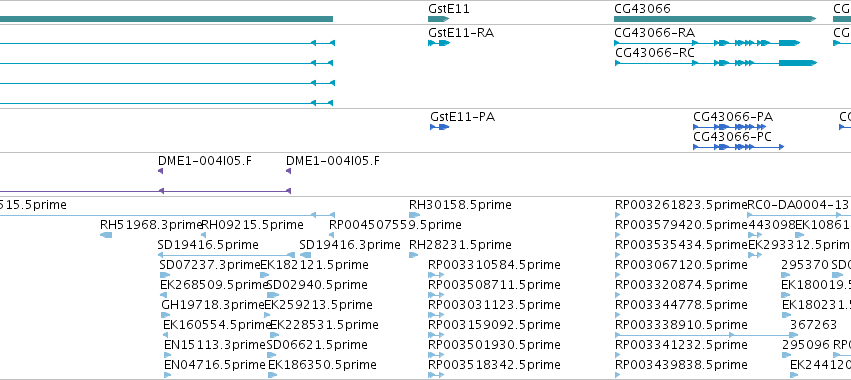Click the first DME1-004I05.F purple marker
Viewport: 851px width, 380px height.
pos(160,171)
